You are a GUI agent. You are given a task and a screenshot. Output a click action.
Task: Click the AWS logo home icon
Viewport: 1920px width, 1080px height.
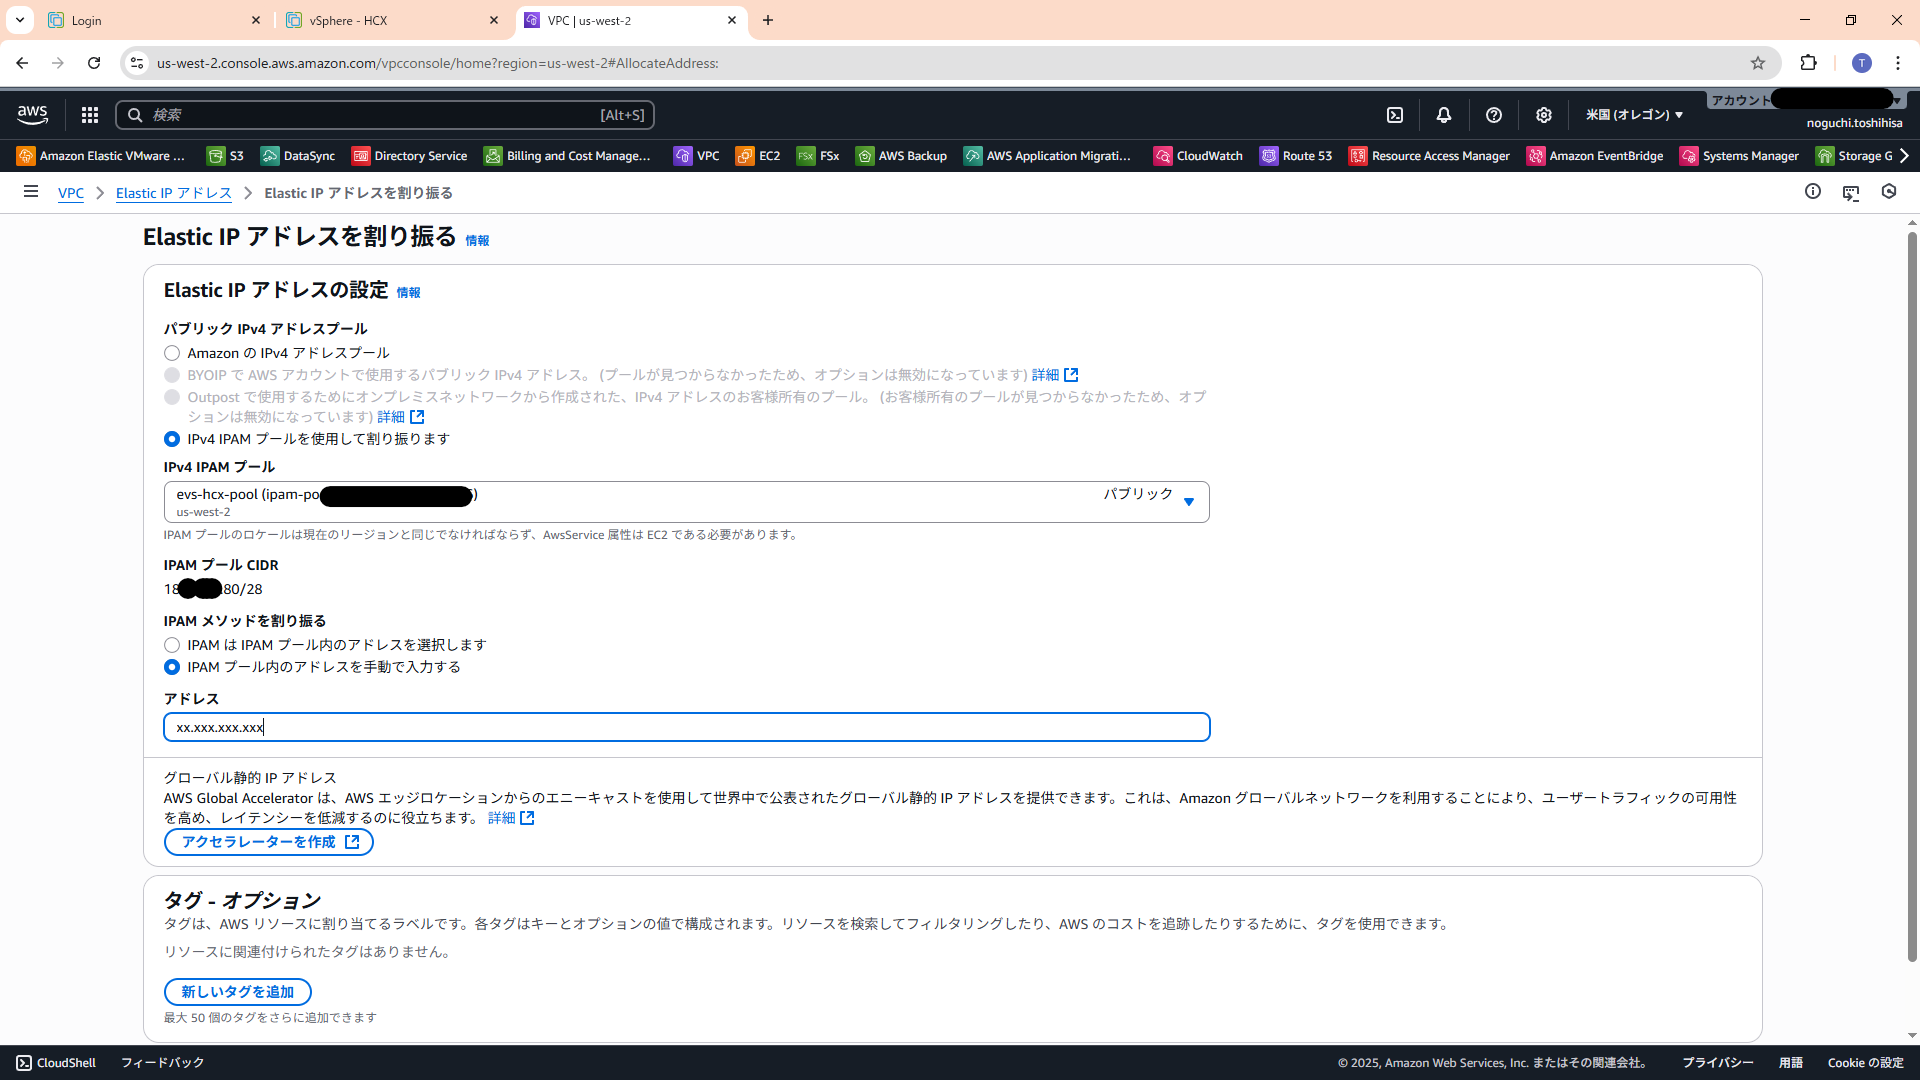pos(33,115)
